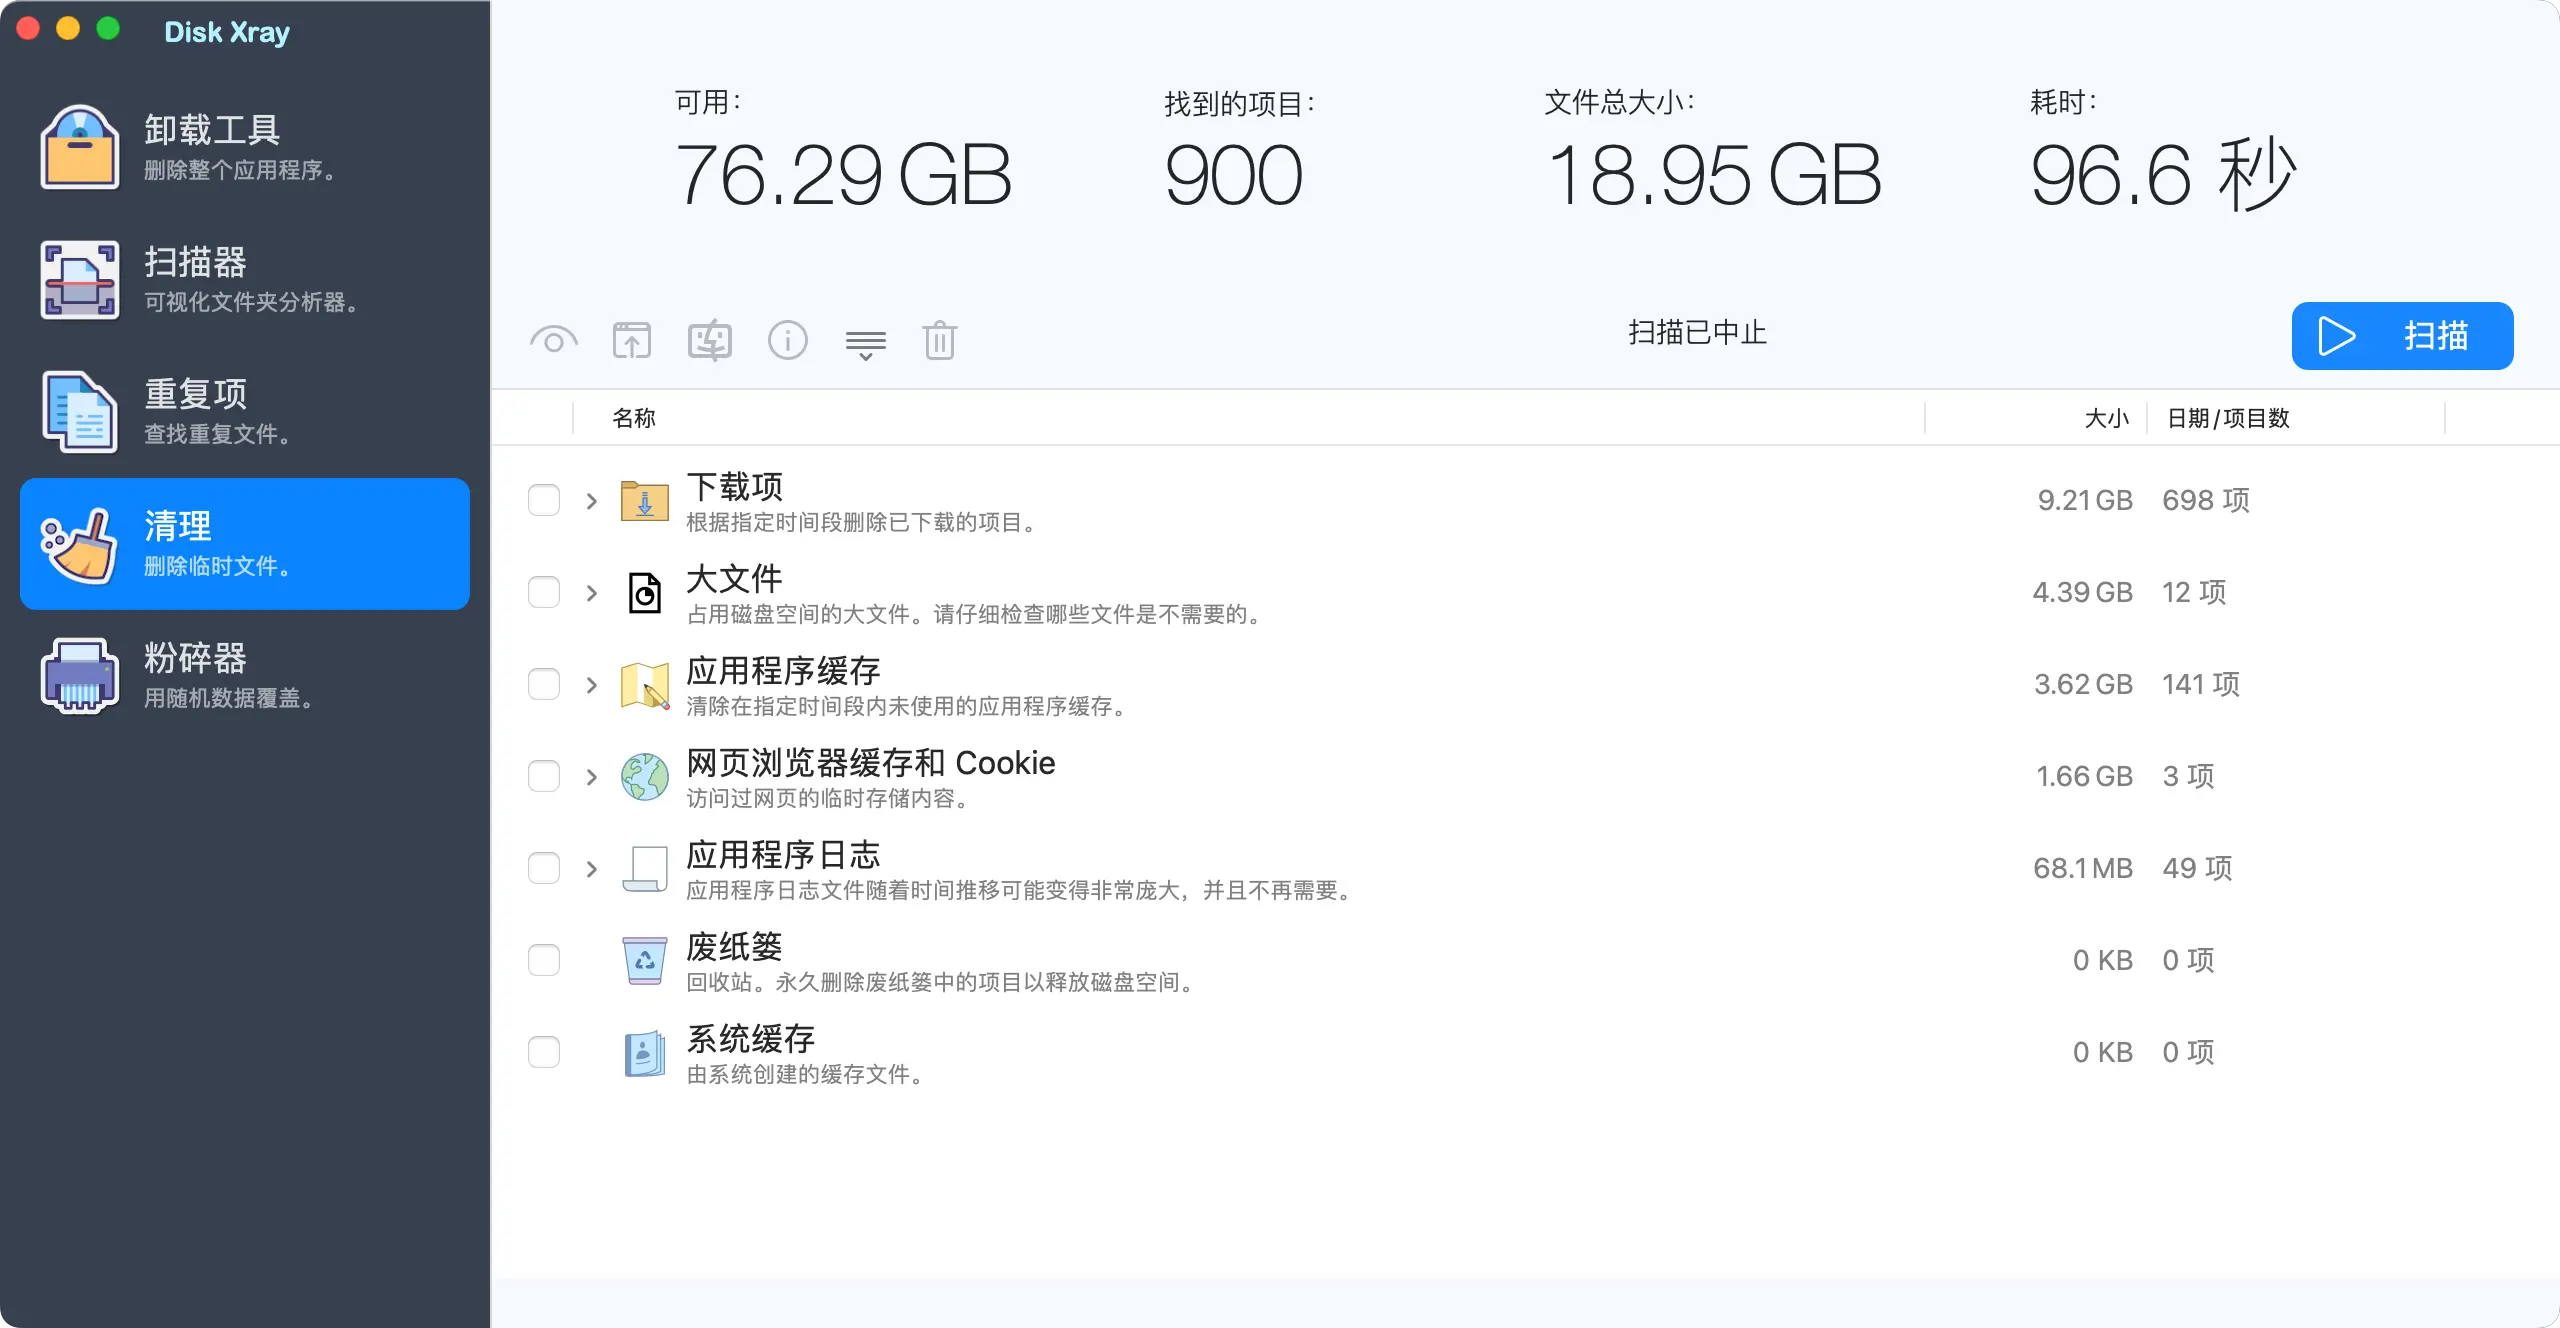
Task: Click the 名称 column header
Action: [634, 418]
